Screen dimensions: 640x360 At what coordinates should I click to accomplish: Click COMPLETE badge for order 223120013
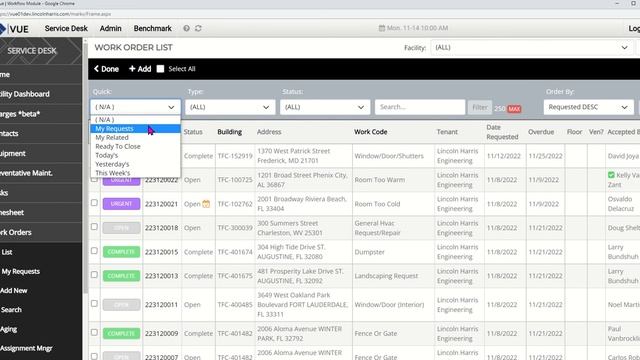(121, 276)
